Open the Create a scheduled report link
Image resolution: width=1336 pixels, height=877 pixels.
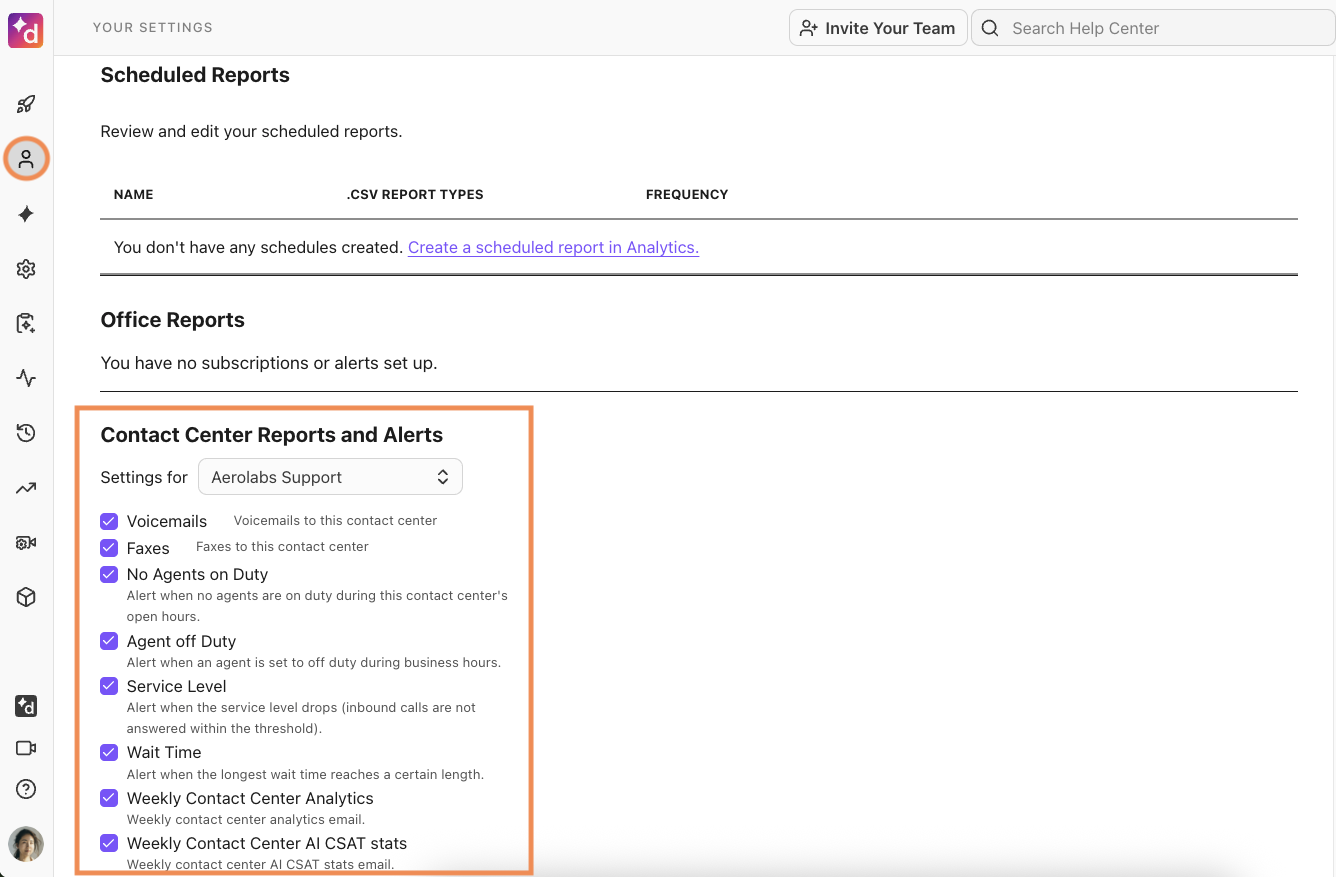(553, 247)
